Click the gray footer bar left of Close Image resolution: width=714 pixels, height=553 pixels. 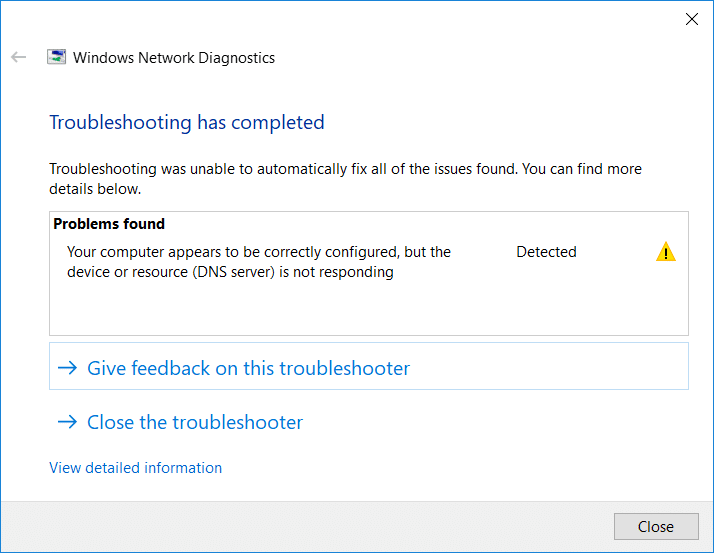point(300,526)
